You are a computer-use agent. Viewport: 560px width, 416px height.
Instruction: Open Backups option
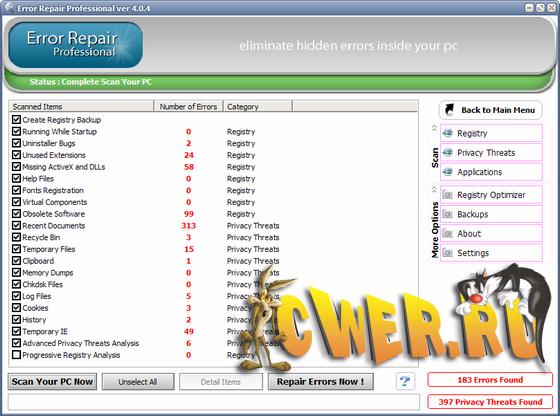[x=491, y=214]
